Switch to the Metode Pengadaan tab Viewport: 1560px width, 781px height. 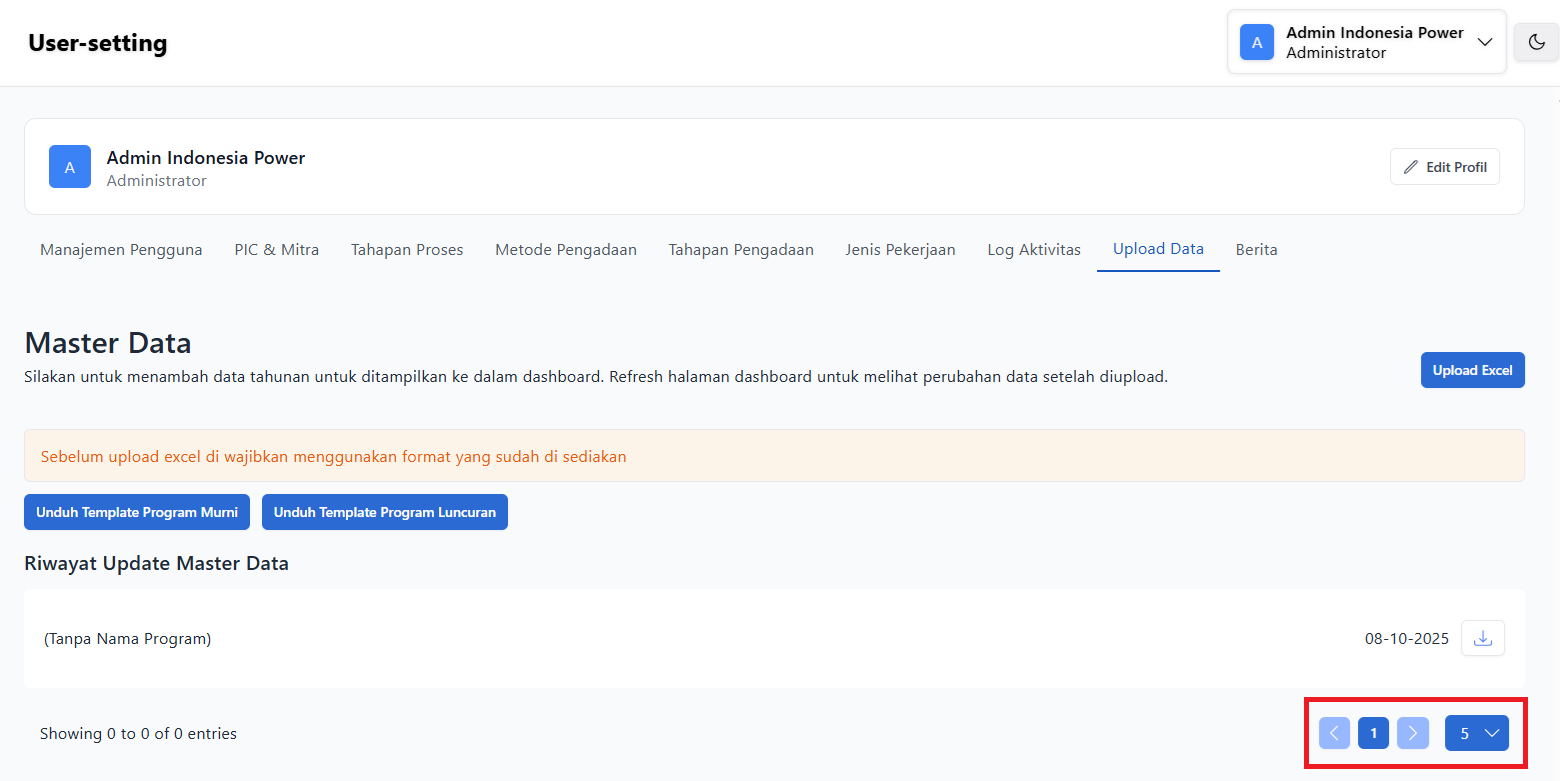(566, 250)
